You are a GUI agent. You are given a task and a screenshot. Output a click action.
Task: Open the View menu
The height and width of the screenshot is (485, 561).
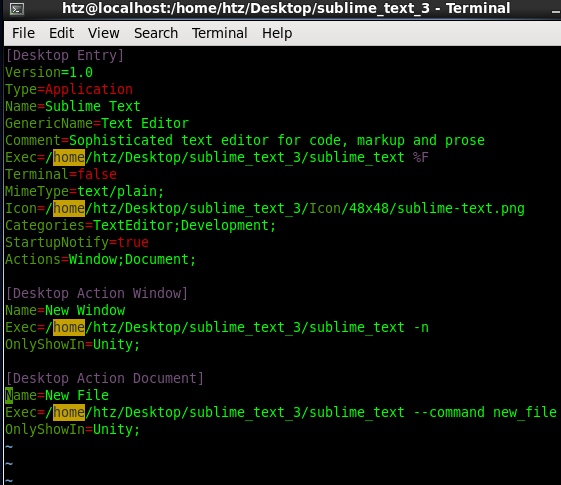tap(104, 33)
